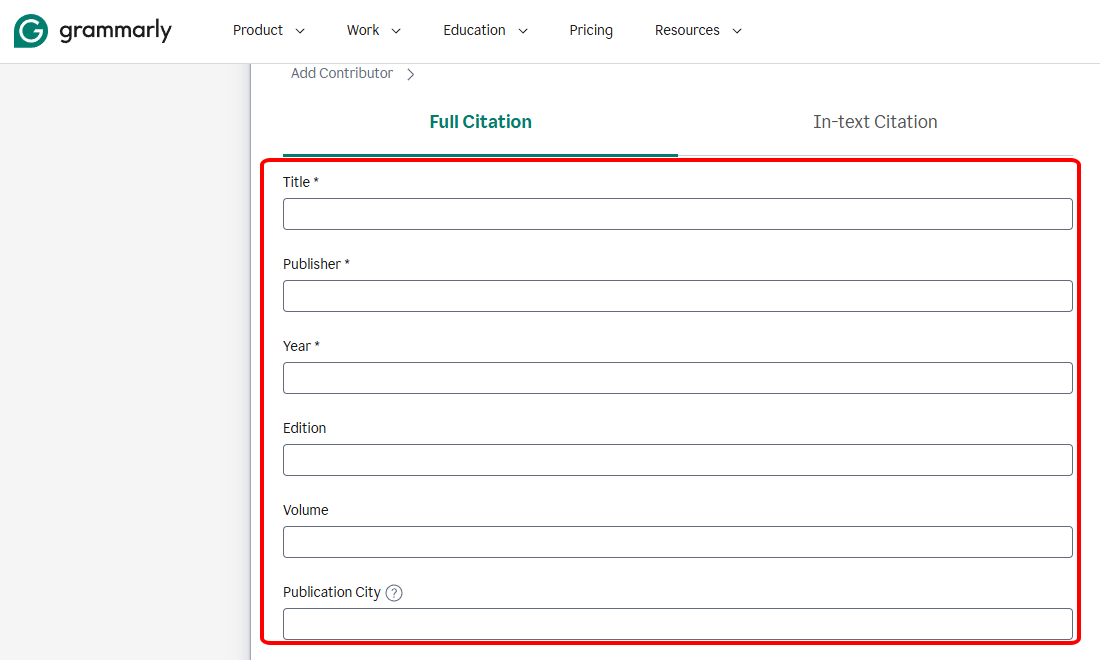Focus the Edition input field
The image size is (1100, 660).
coord(678,460)
